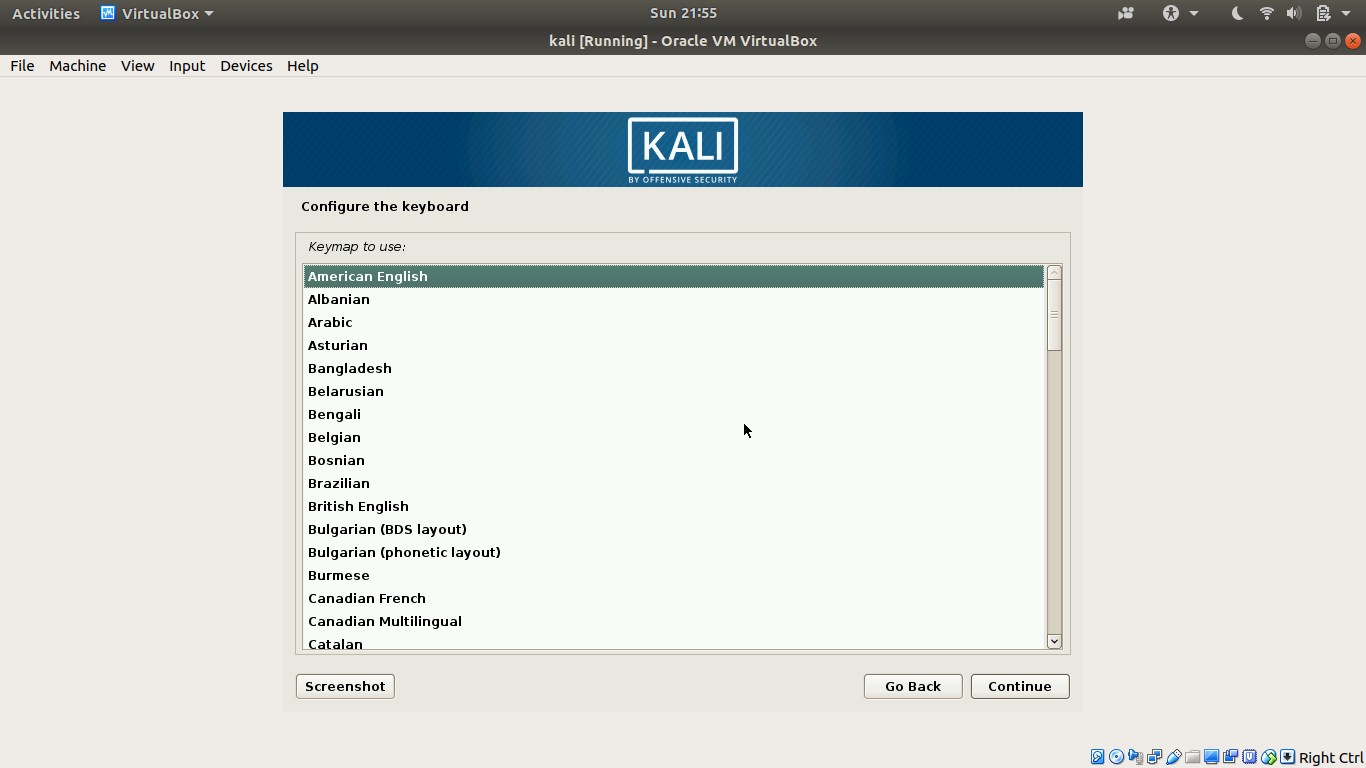
Task: Select Canadian Multilingual keymap
Action: pos(674,621)
